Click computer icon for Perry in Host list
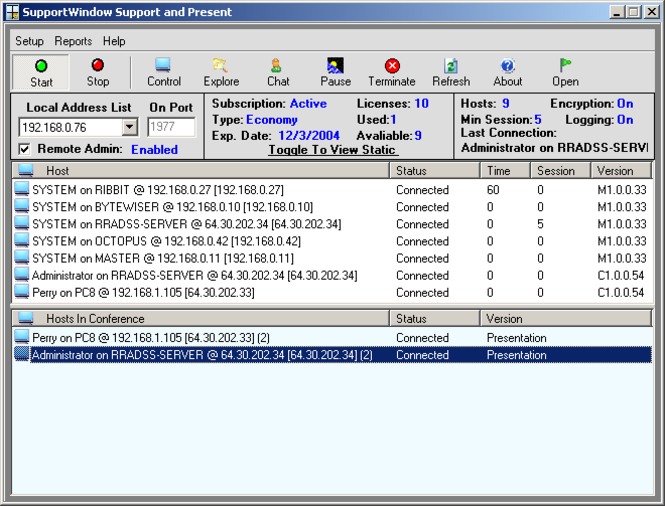 click(22, 292)
